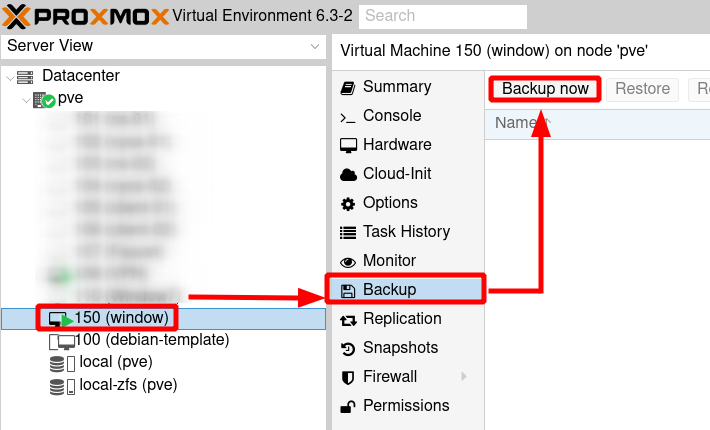
Task: Click the local (pve) storage icon
Action: point(62,363)
